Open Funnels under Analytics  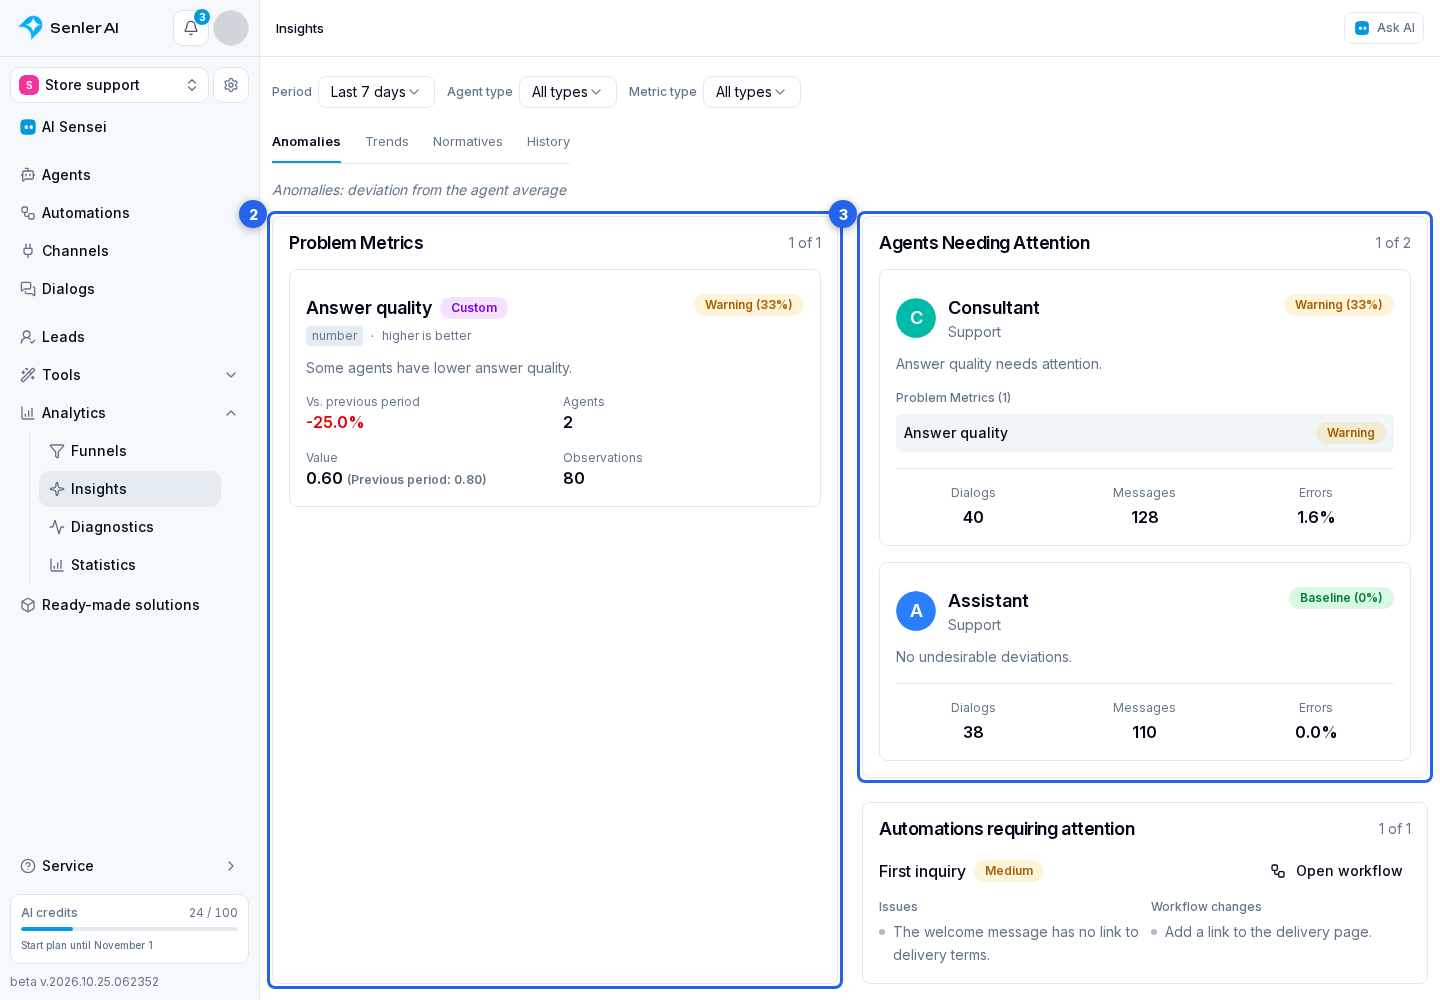[130, 451]
